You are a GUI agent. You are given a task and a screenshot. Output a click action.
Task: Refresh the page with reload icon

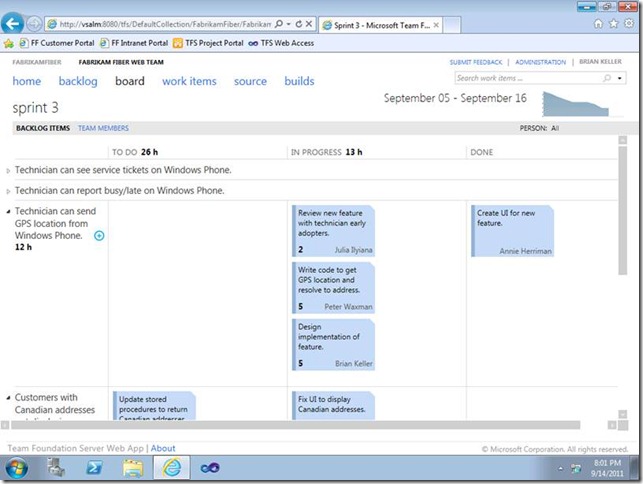tap(306, 22)
